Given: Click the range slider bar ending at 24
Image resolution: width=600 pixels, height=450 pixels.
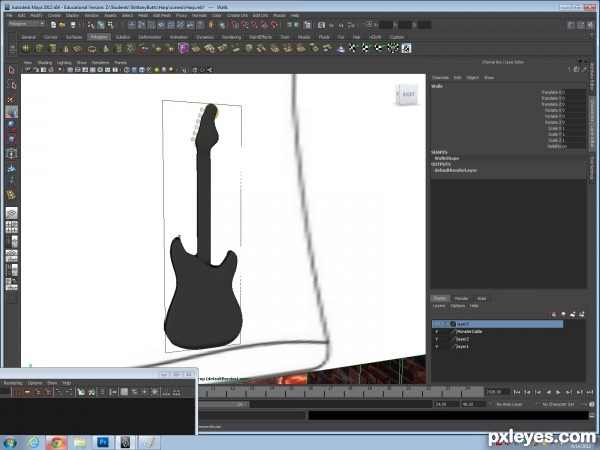Looking at the screenshot, I should (223, 404).
